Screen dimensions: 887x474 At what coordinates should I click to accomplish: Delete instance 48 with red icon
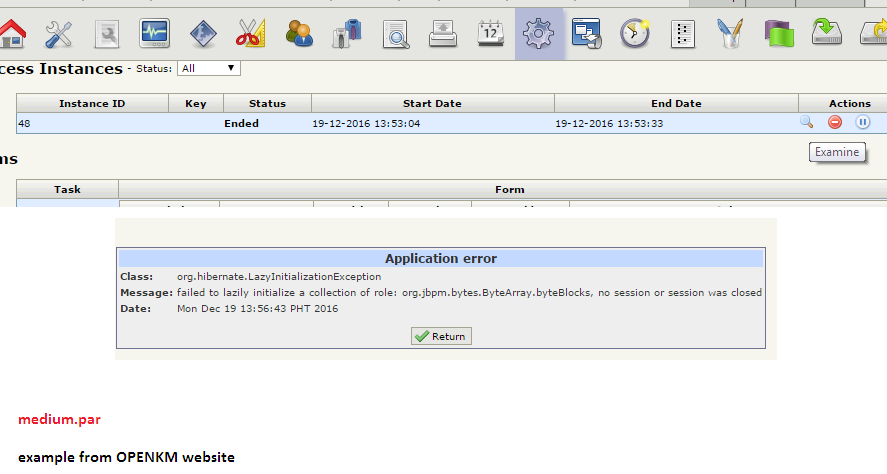coord(834,123)
